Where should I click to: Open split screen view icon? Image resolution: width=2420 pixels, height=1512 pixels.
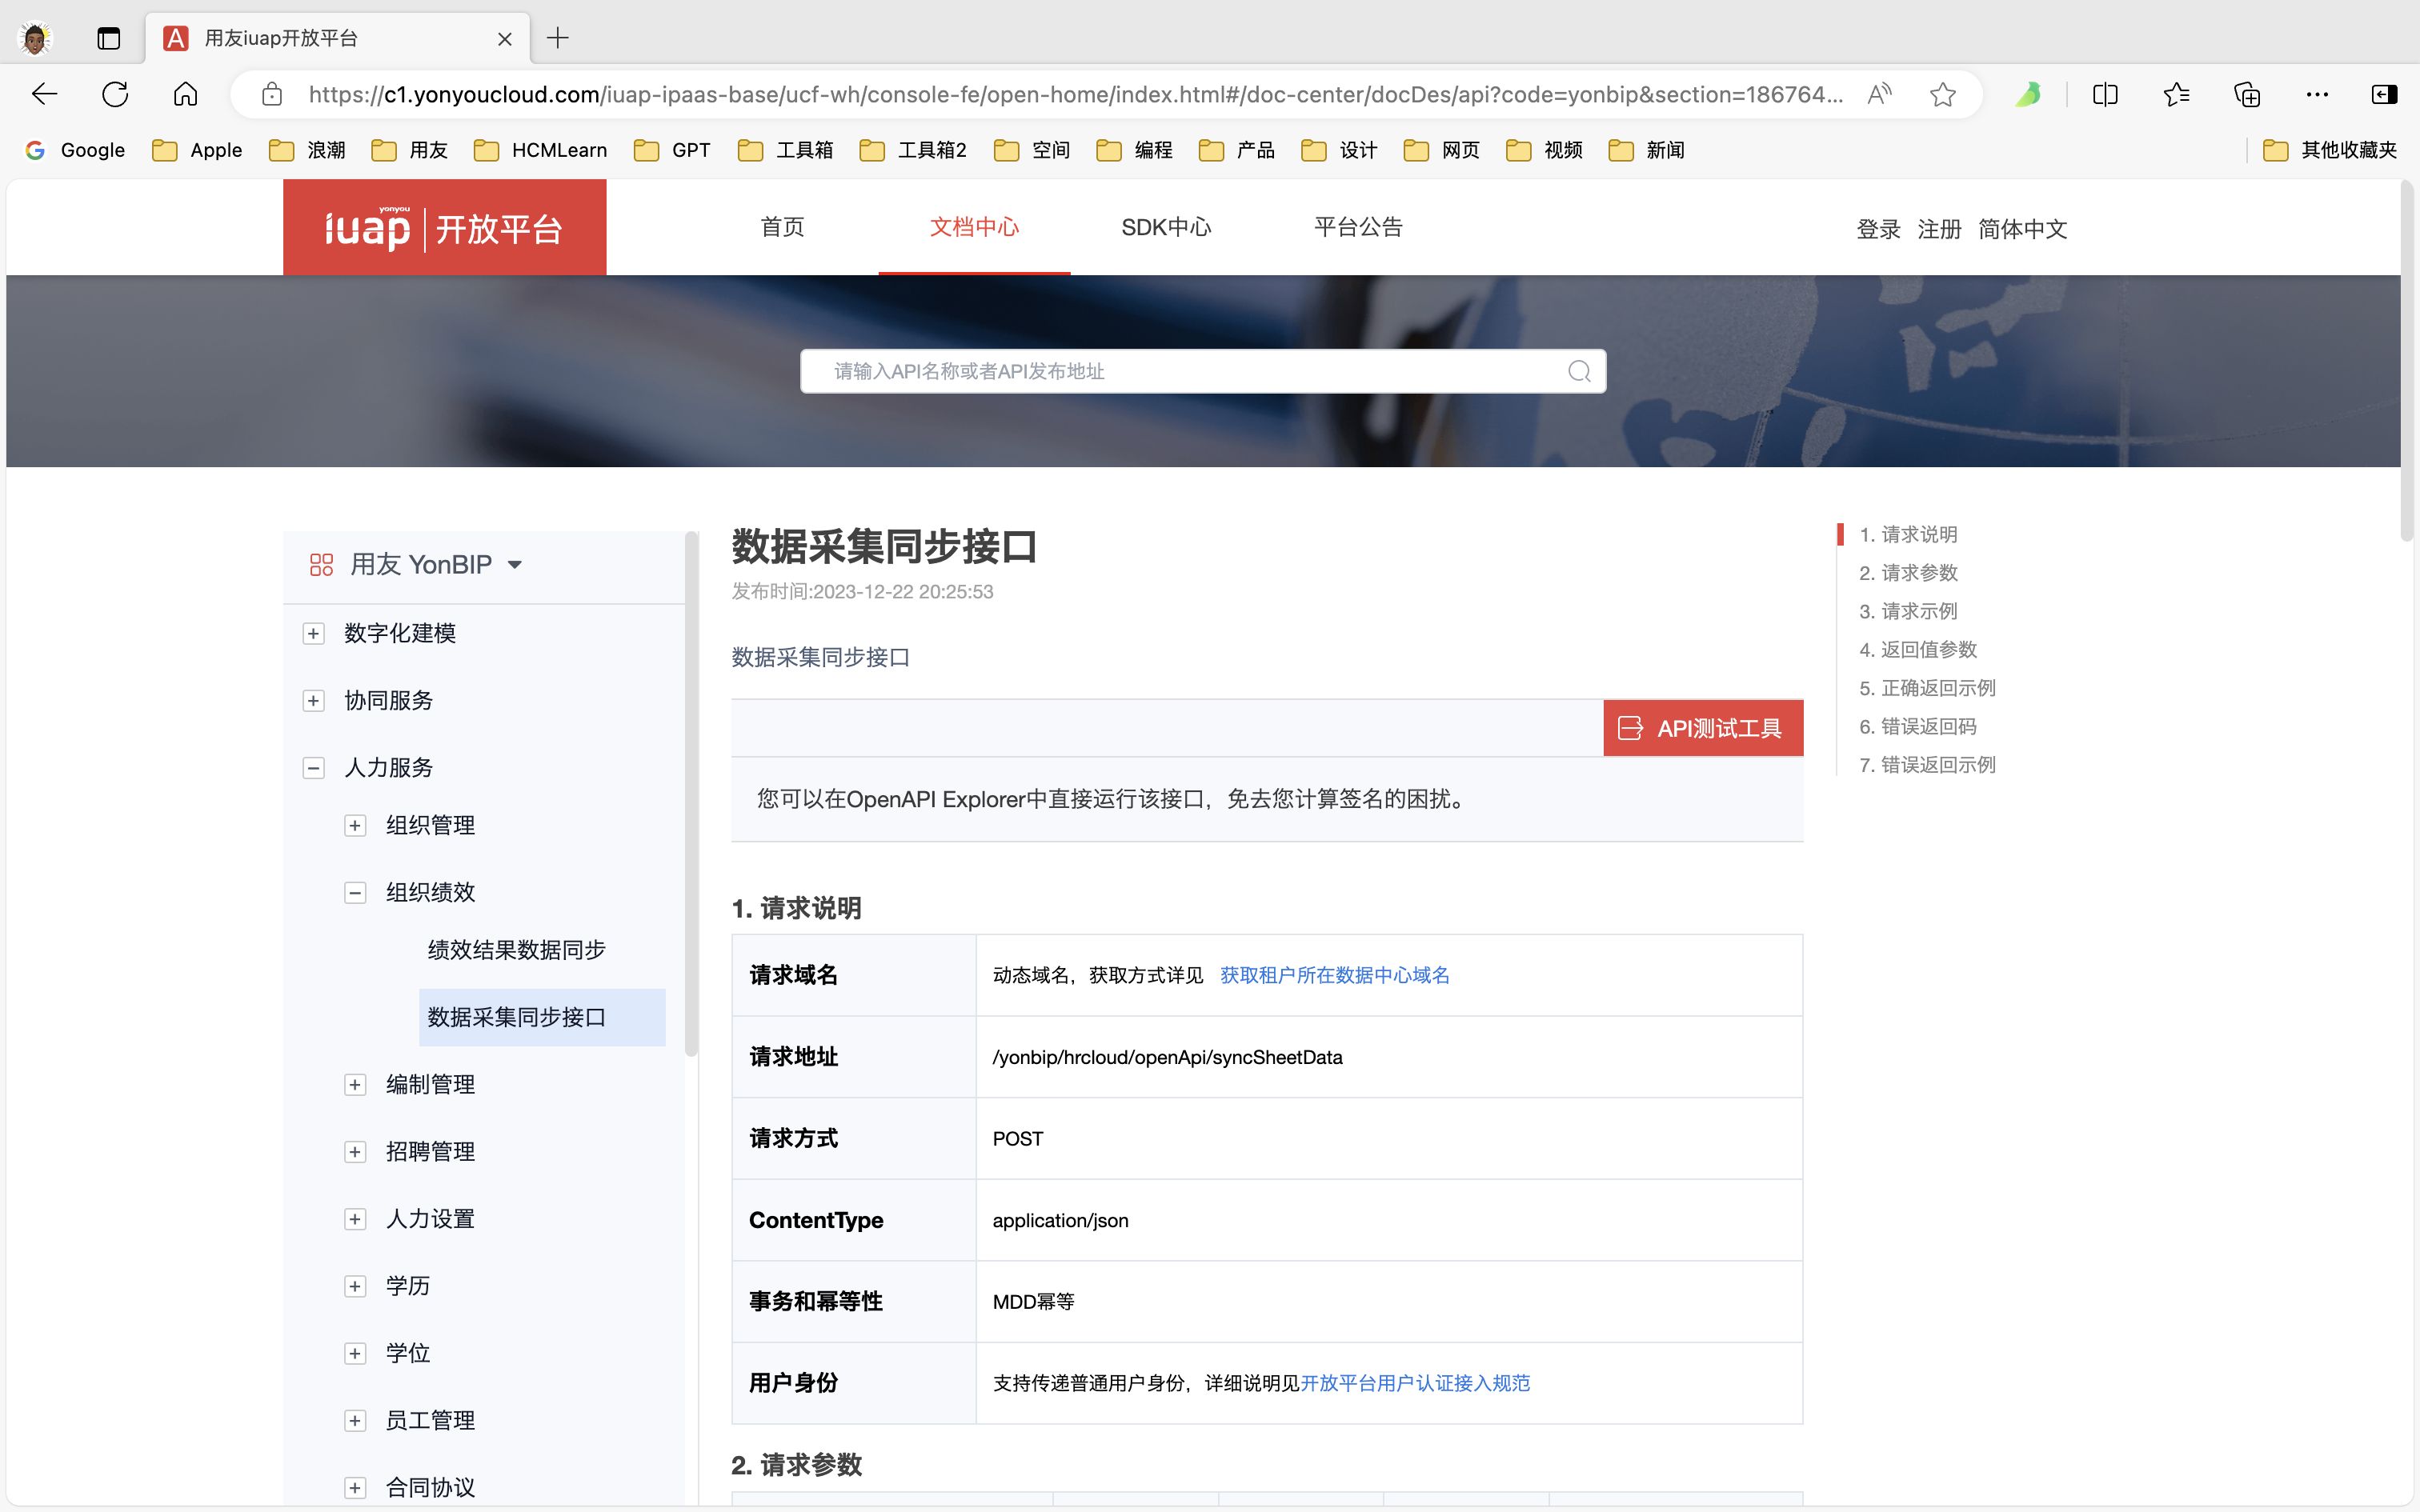coord(2105,94)
